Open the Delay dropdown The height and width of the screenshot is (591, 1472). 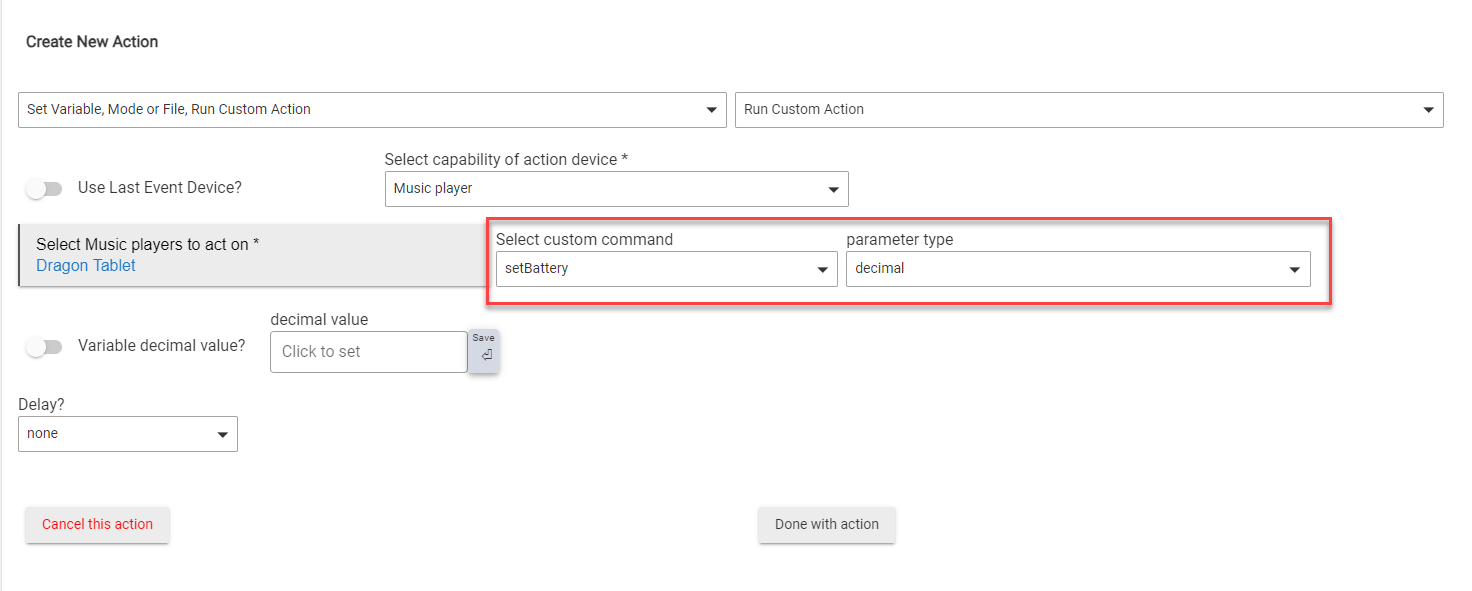click(128, 434)
